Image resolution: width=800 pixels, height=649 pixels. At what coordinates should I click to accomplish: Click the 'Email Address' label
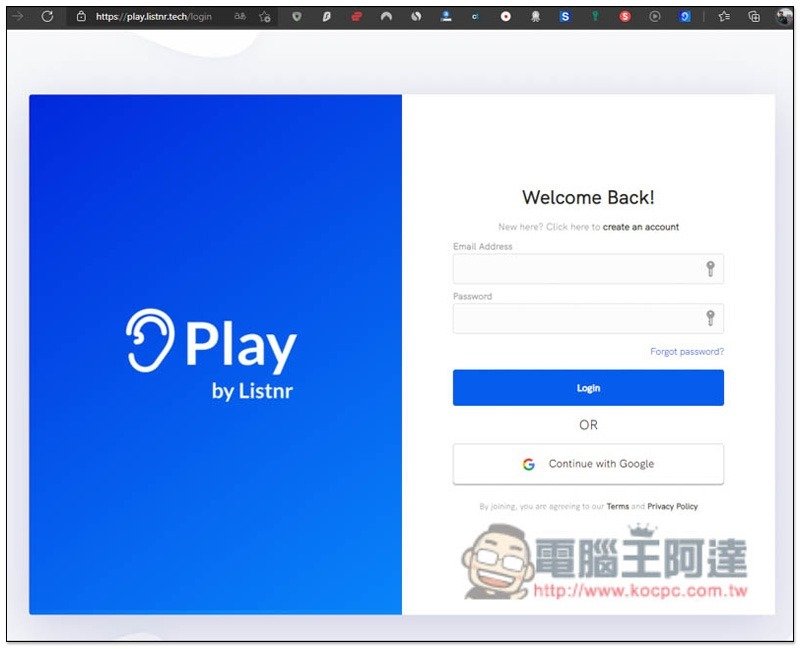pos(483,246)
